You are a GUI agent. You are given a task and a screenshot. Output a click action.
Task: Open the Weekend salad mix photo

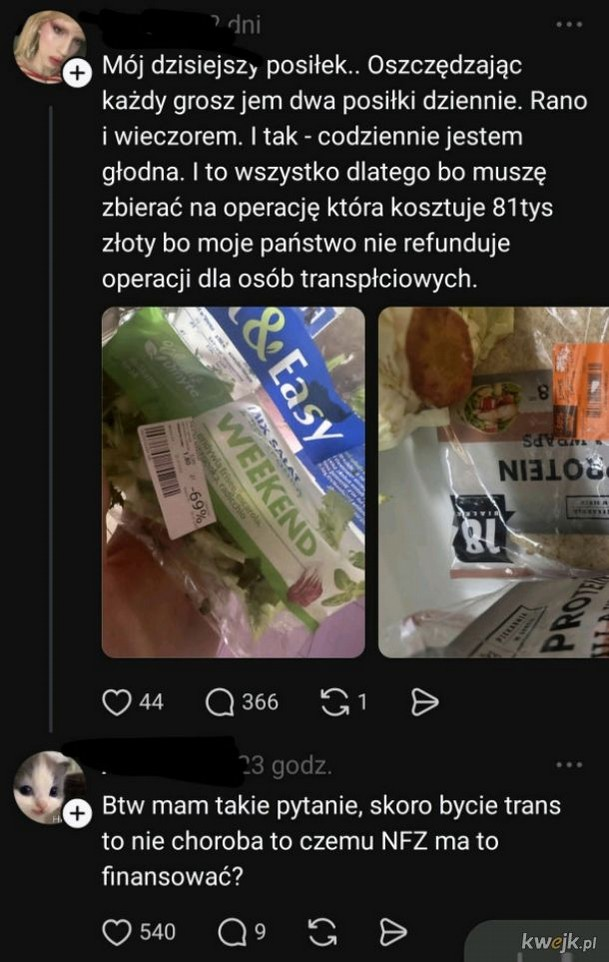tap(233, 482)
